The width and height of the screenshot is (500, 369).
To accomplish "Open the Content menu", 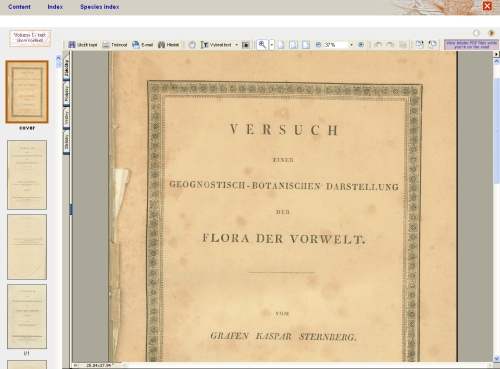I will [x=19, y=7].
